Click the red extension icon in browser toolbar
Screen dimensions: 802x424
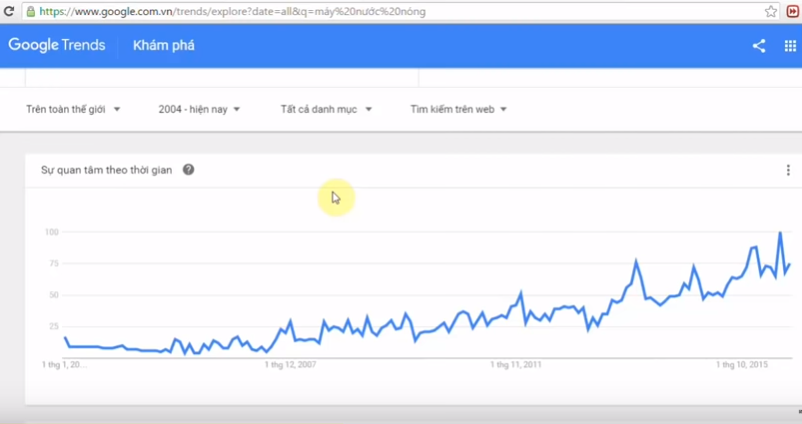point(792,11)
